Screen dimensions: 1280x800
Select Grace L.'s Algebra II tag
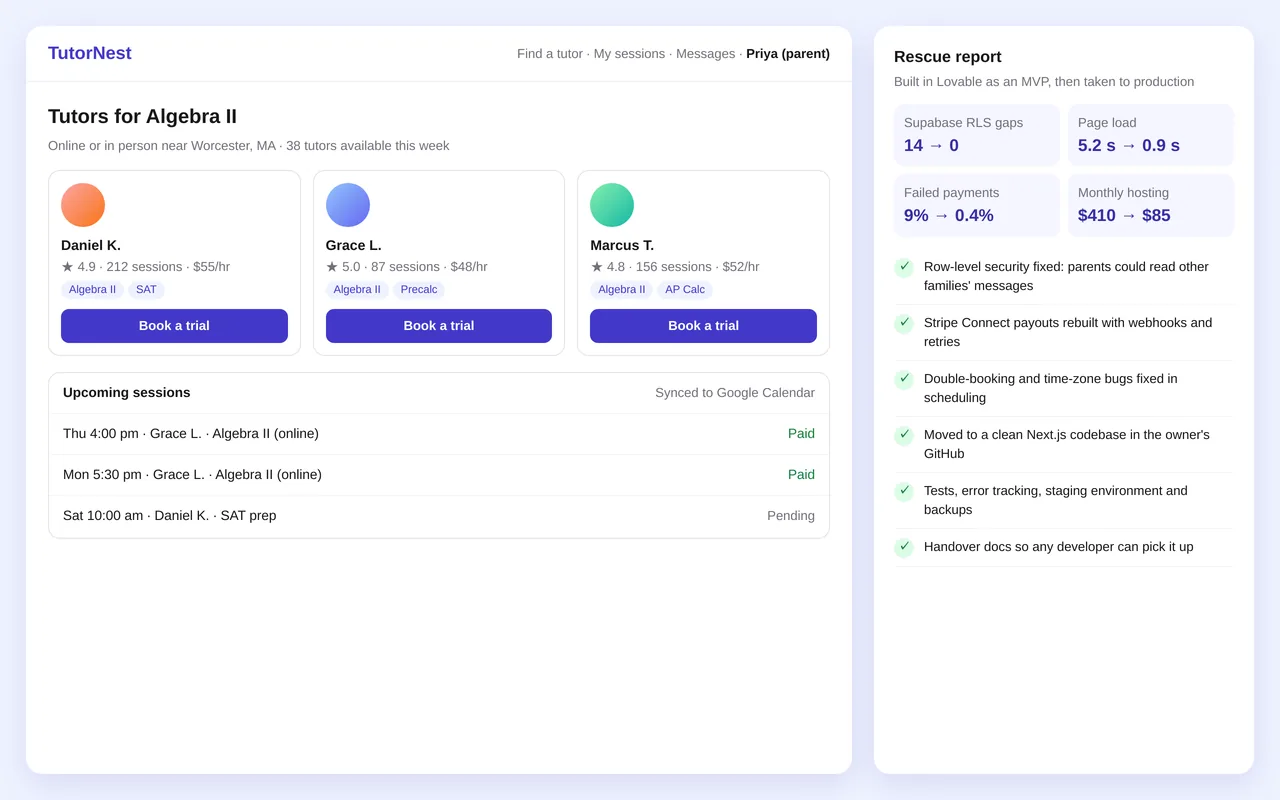(x=357, y=290)
